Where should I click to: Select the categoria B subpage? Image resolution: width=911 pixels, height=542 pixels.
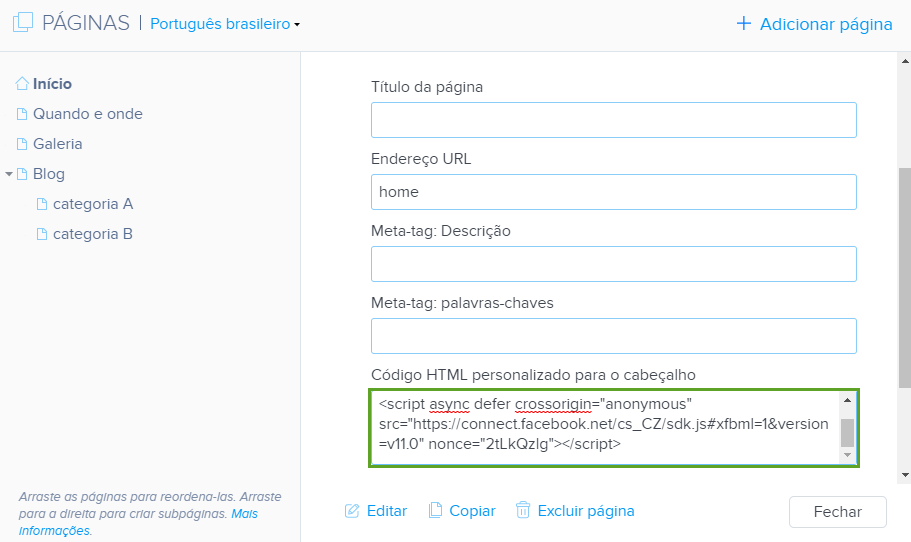tap(93, 234)
